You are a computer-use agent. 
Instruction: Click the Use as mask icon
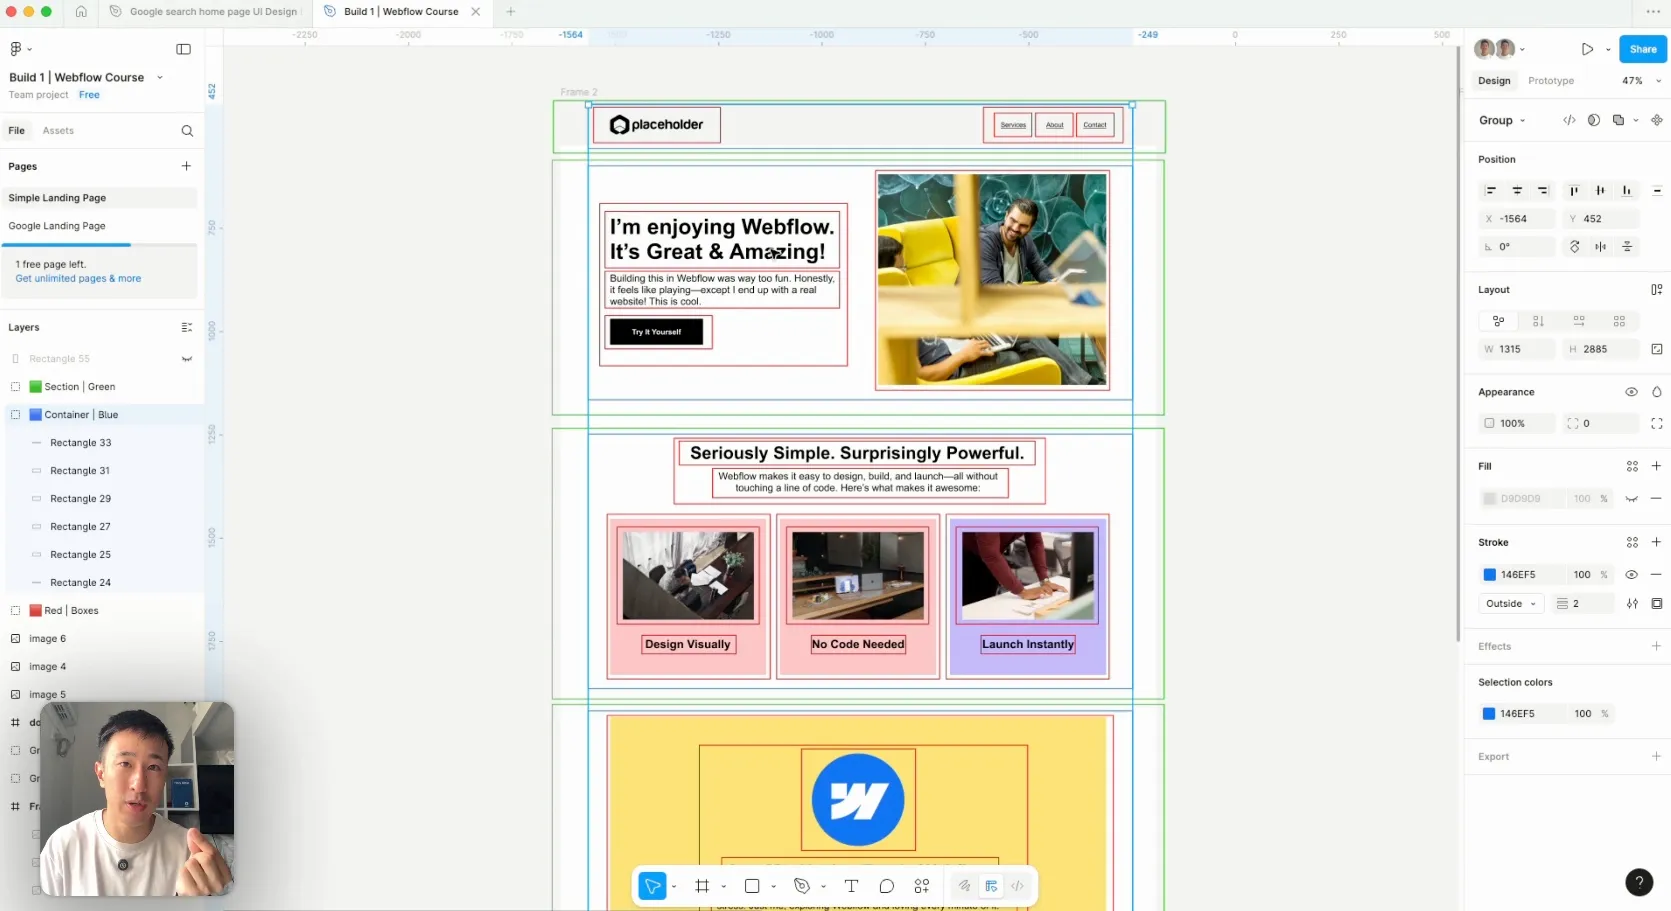1594,120
